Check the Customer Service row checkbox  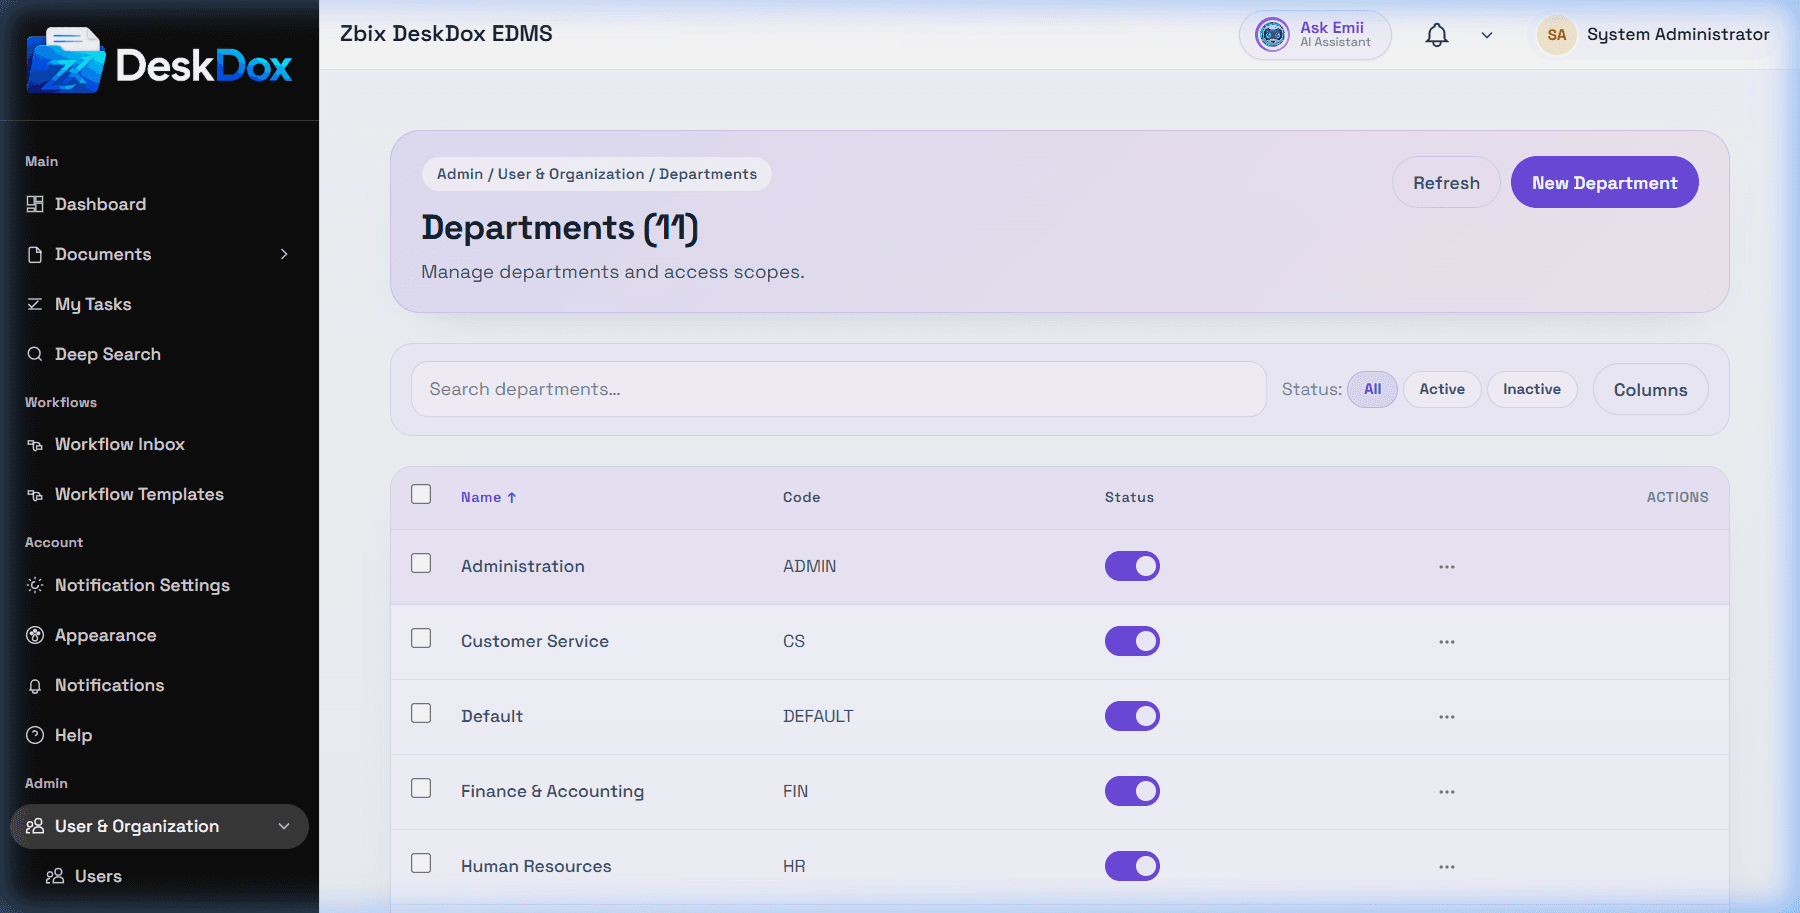pos(421,638)
